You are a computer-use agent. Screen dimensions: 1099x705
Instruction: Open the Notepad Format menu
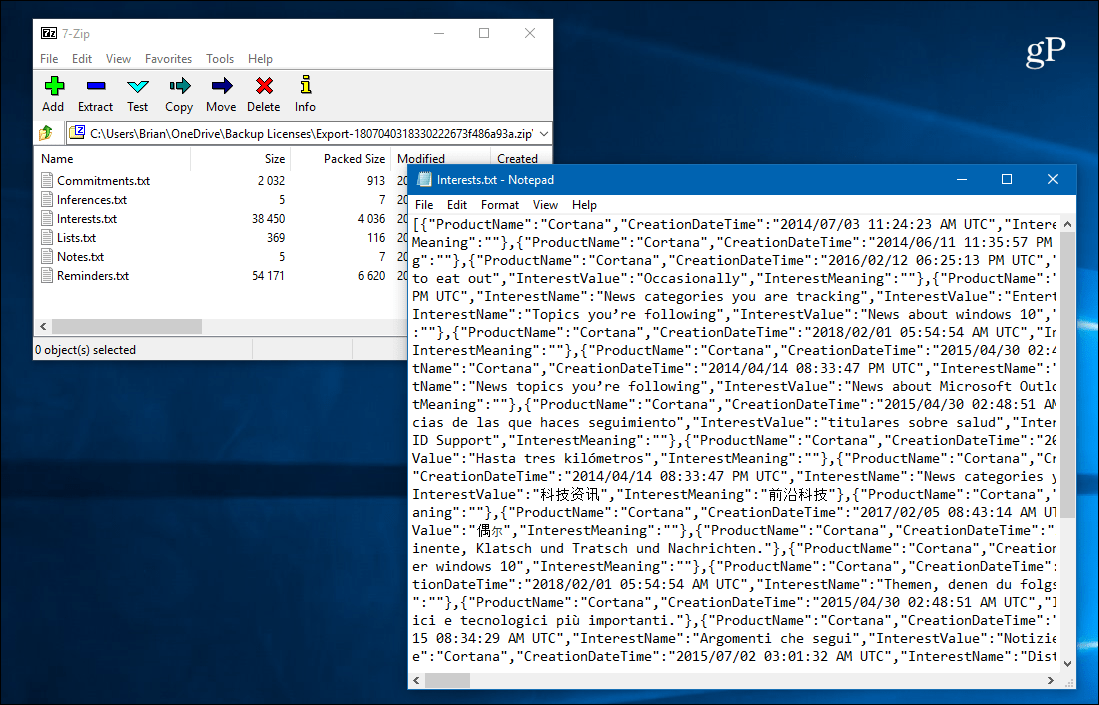(500, 205)
